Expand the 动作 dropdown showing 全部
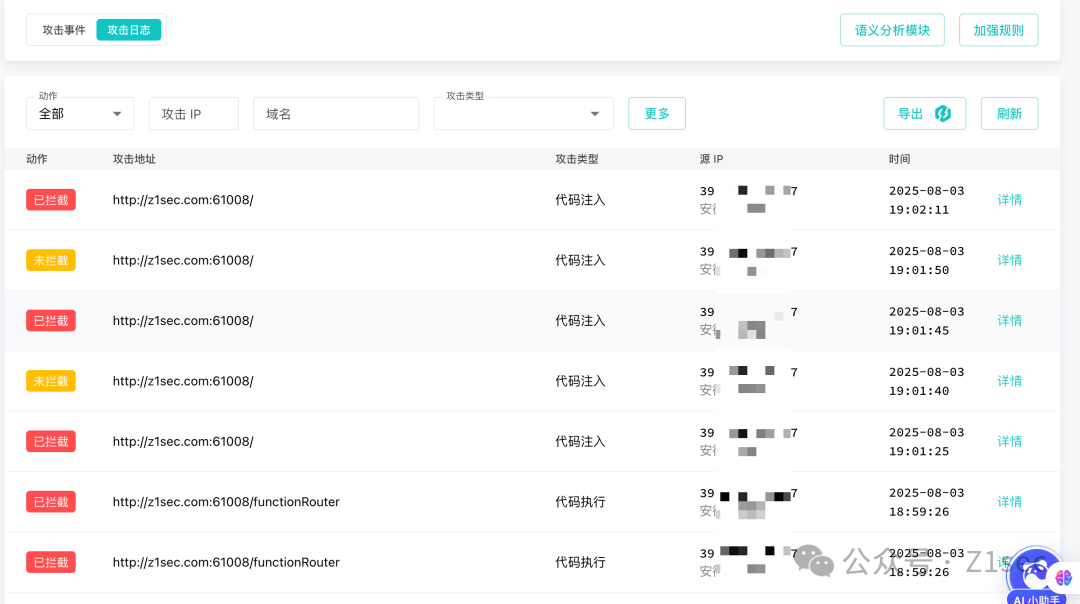This screenshot has height=604, width=1080. [x=80, y=114]
